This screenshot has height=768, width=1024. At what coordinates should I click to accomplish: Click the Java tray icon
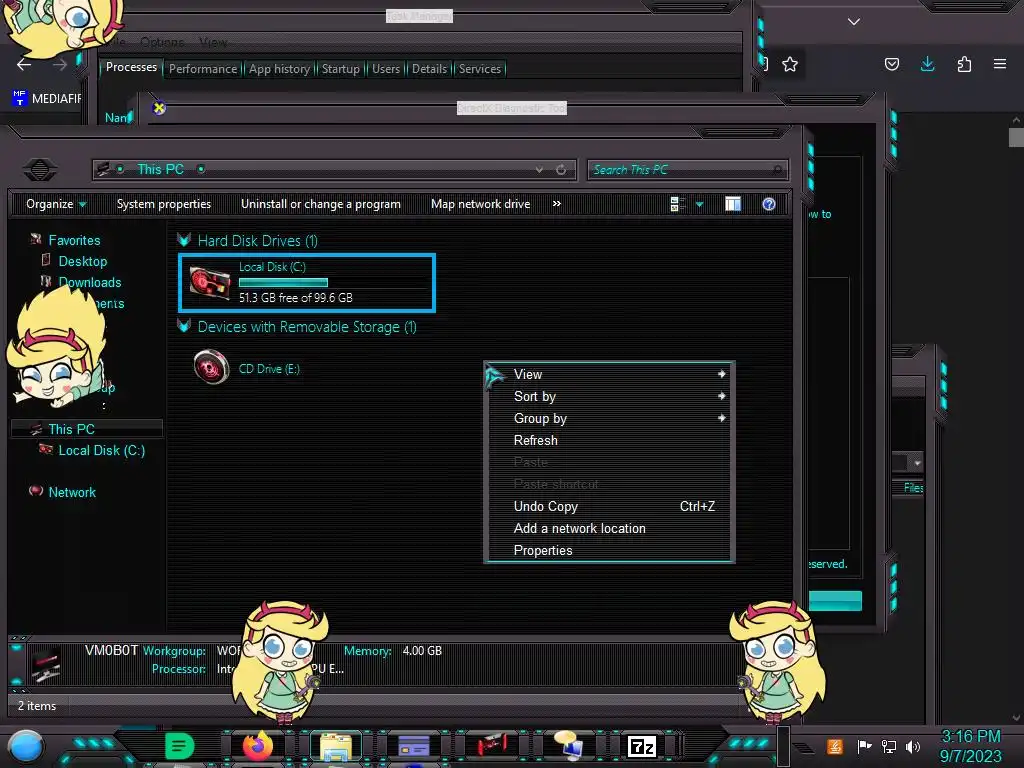(x=835, y=746)
